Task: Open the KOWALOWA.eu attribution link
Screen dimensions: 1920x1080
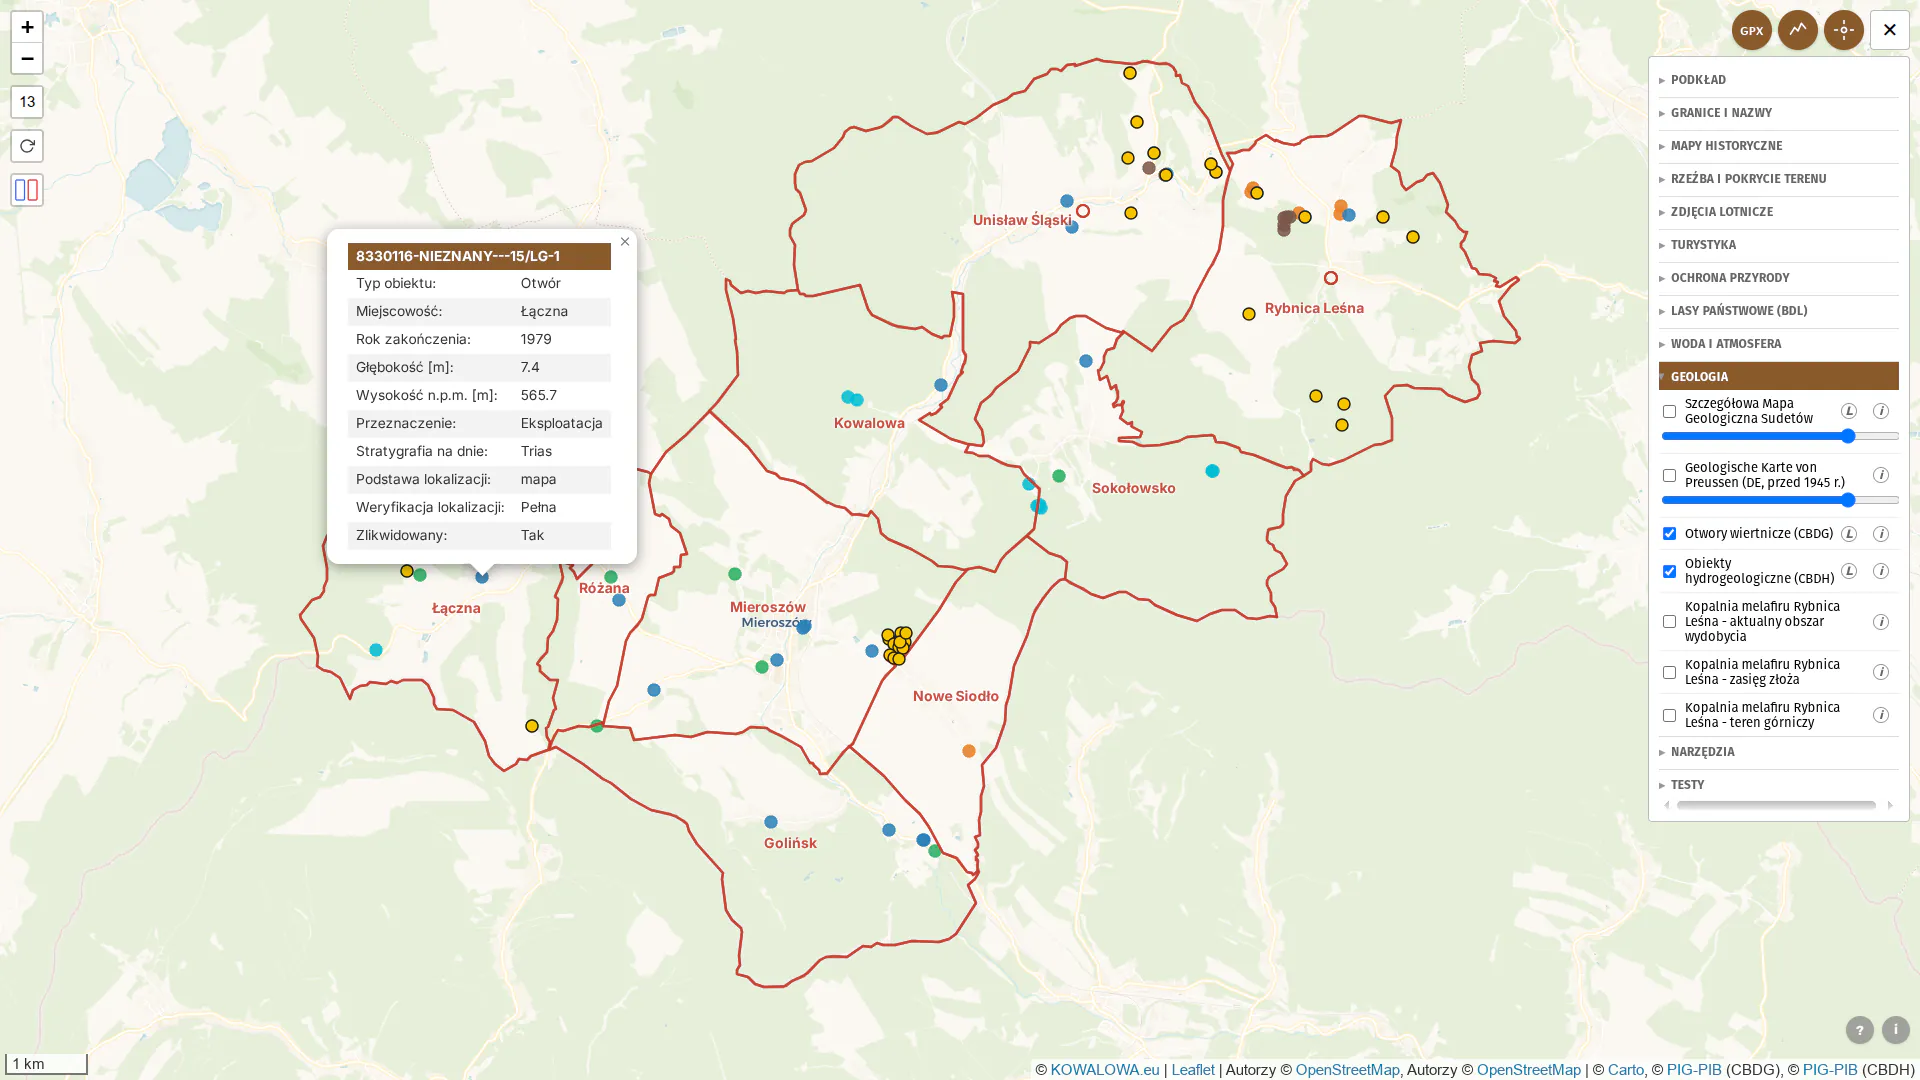Action: coord(1104,1070)
